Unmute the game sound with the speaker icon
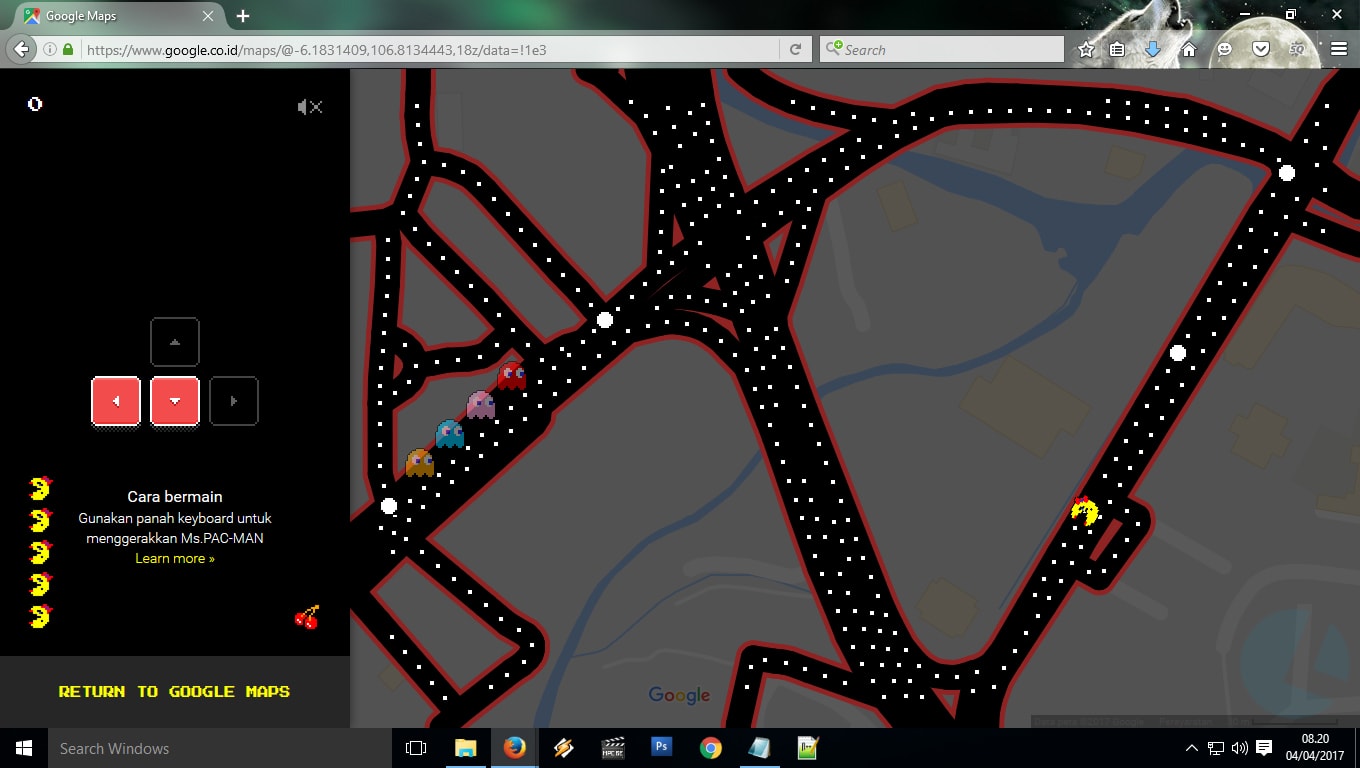The height and width of the screenshot is (768, 1360). click(309, 107)
